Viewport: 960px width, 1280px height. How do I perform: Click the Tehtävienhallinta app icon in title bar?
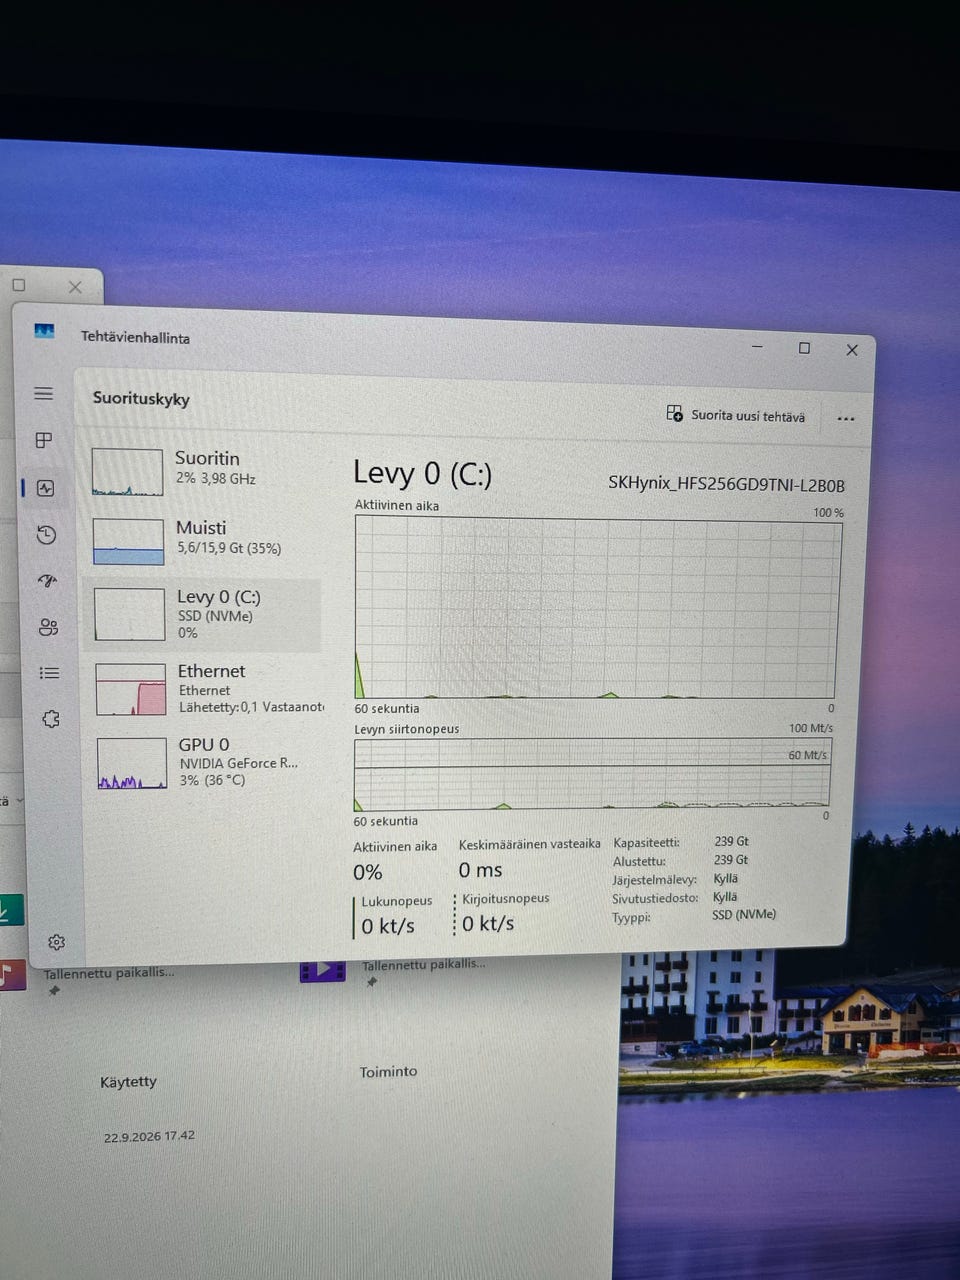click(x=44, y=331)
